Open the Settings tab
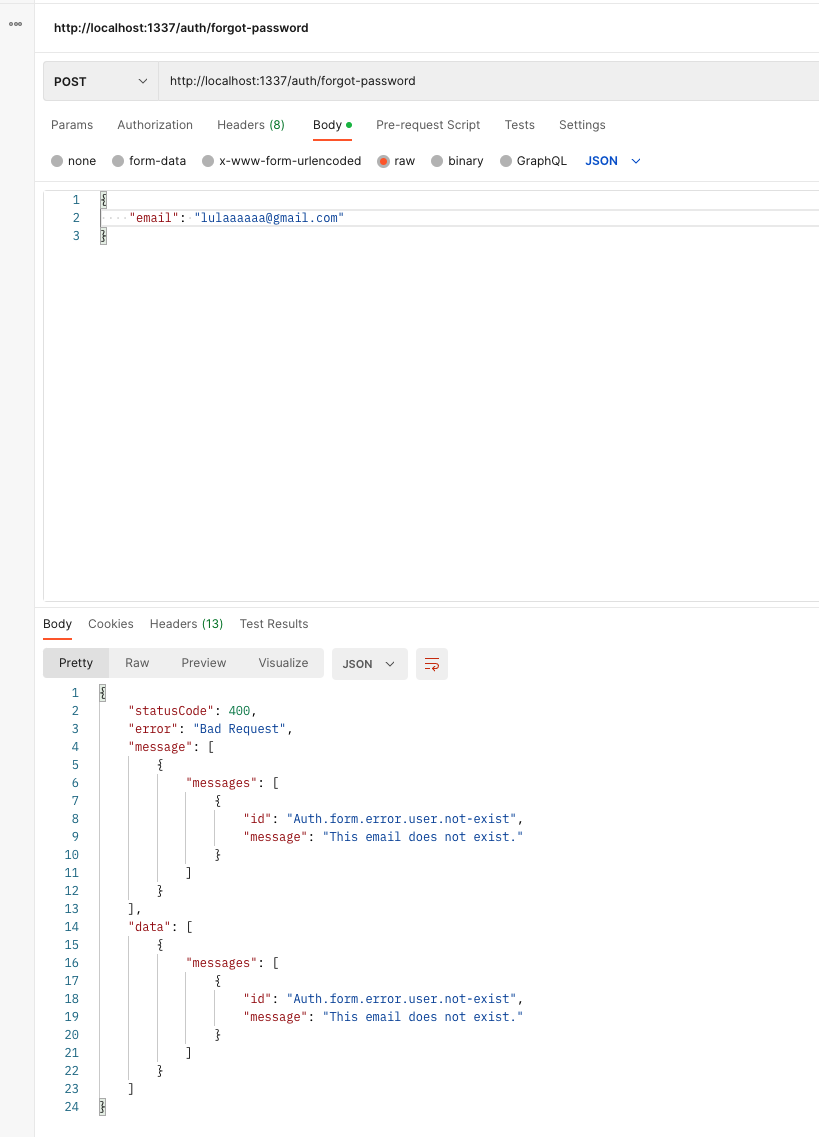819x1137 pixels. pos(582,125)
